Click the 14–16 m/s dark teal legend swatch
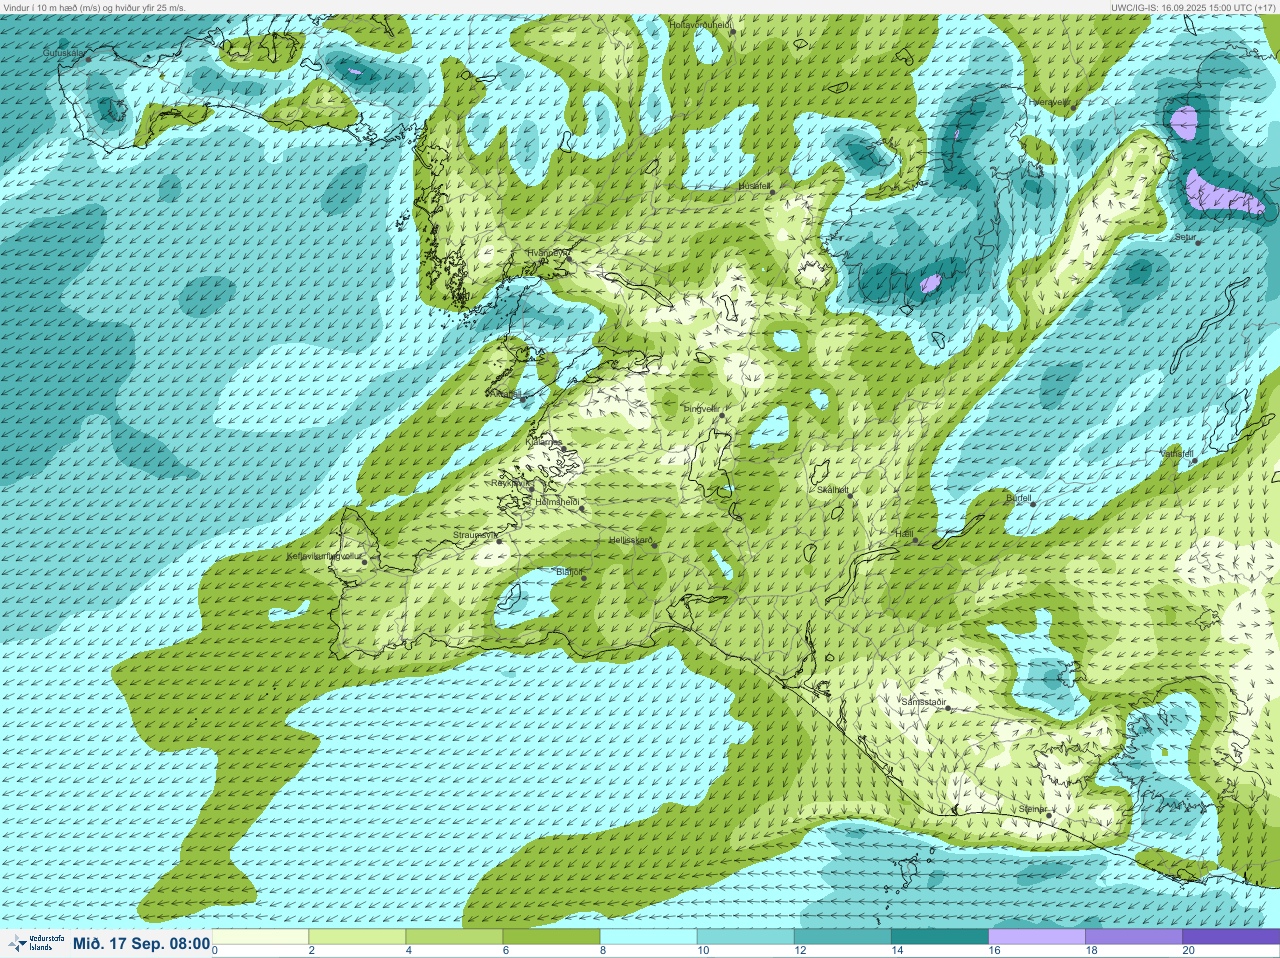 [x=939, y=937]
